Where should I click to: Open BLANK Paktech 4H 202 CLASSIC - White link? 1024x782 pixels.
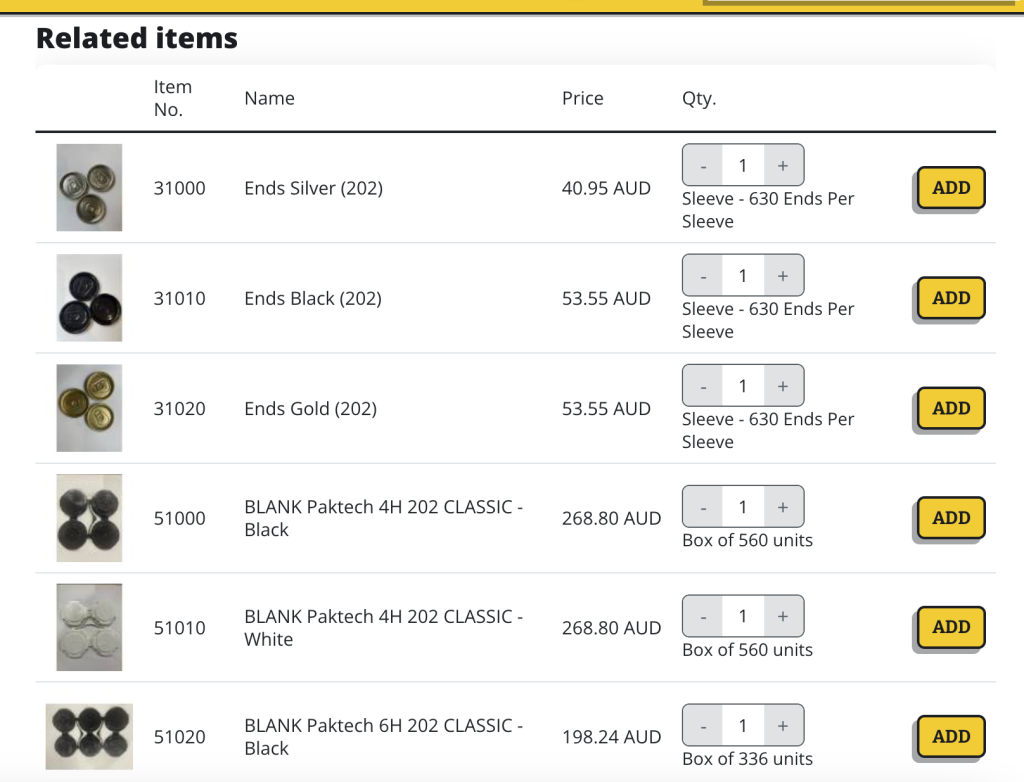pos(383,628)
